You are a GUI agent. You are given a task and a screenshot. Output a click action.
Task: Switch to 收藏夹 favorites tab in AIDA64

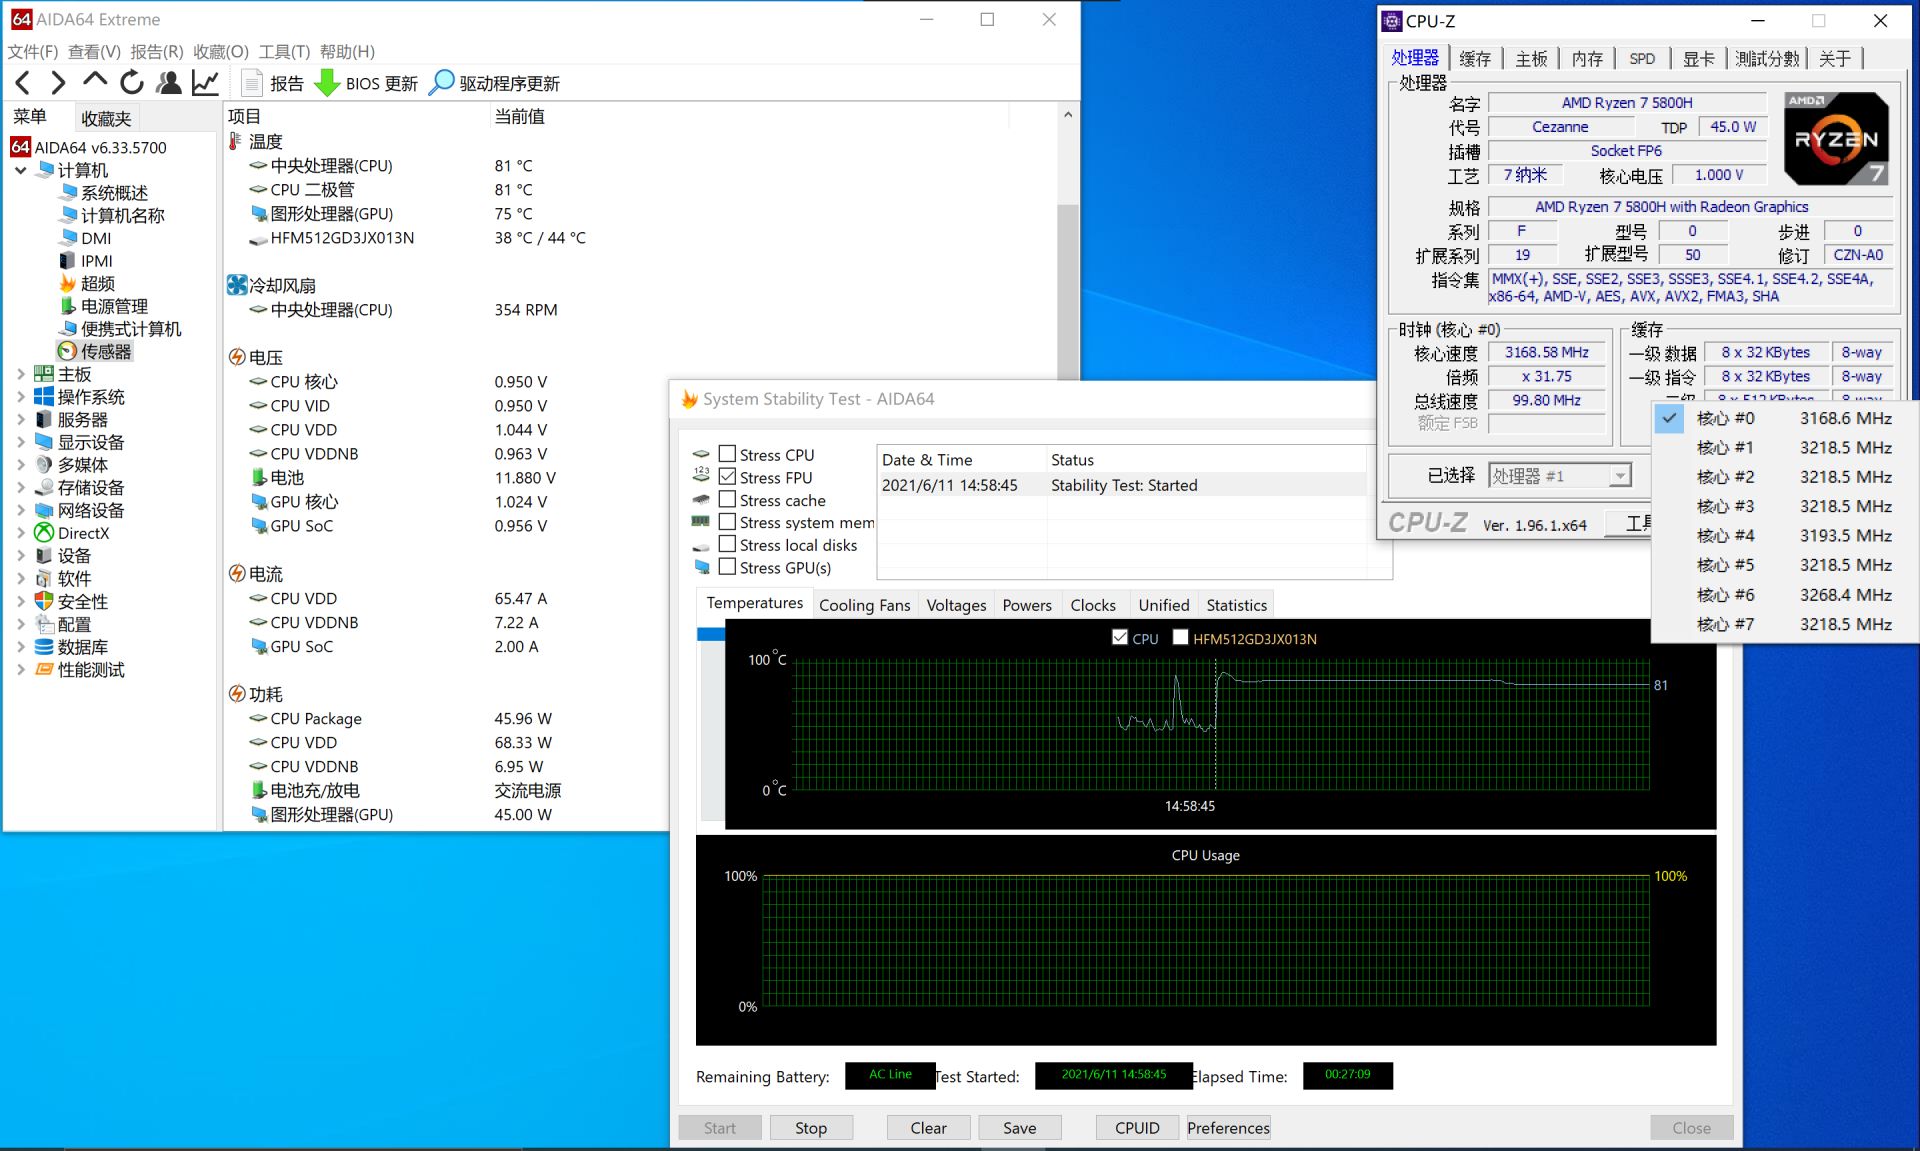pos(106,118)
